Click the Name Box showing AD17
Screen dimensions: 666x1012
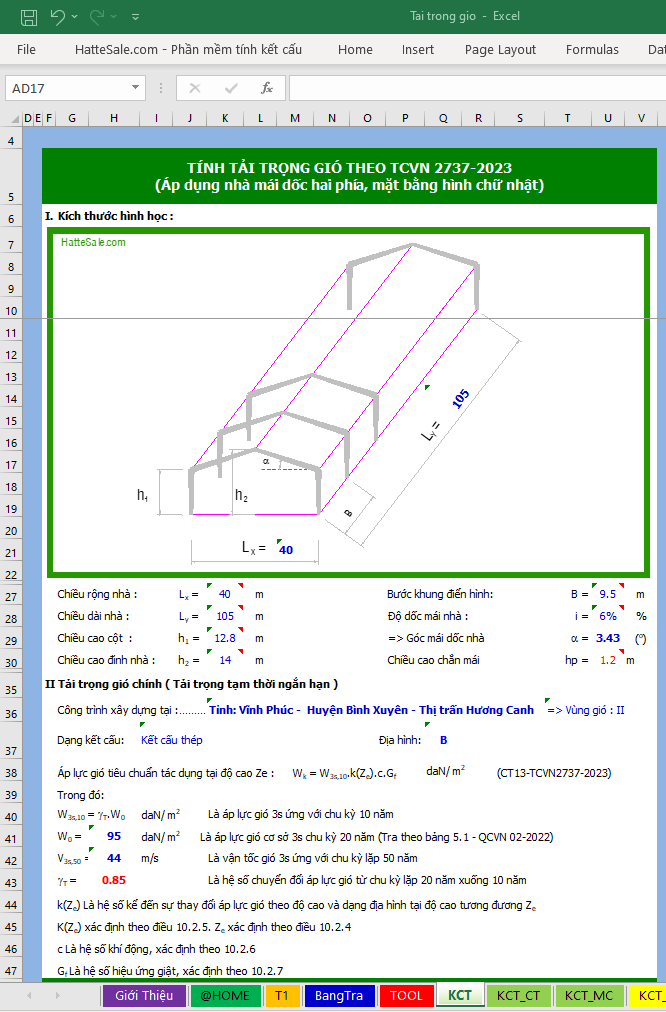68,88
